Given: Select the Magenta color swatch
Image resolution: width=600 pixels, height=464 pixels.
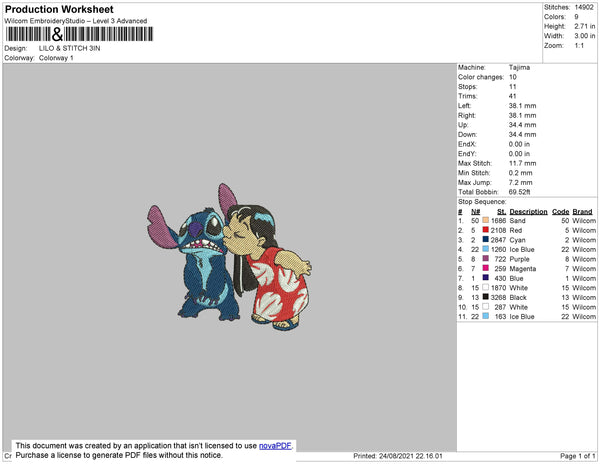Looking at the screenshot, I should [x=486, y=268].
